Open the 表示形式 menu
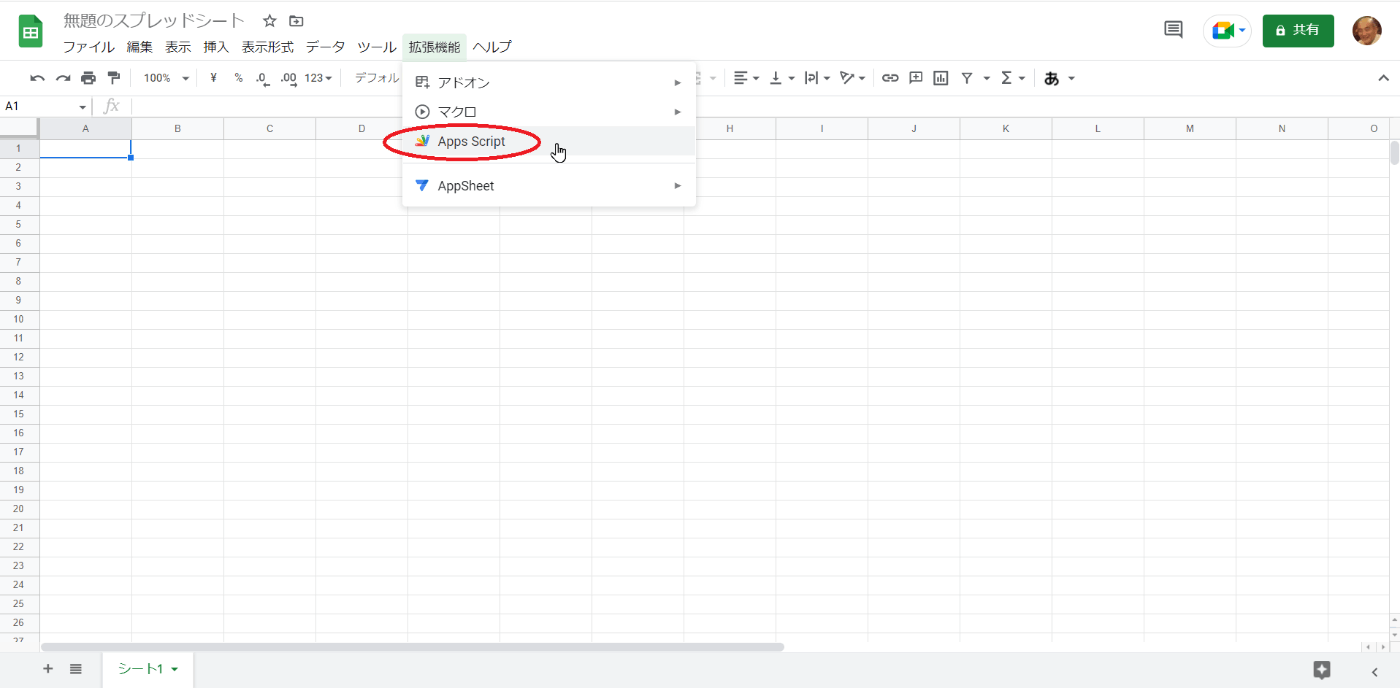This screenshot has height=688, width=1400. tap(267, 47)
